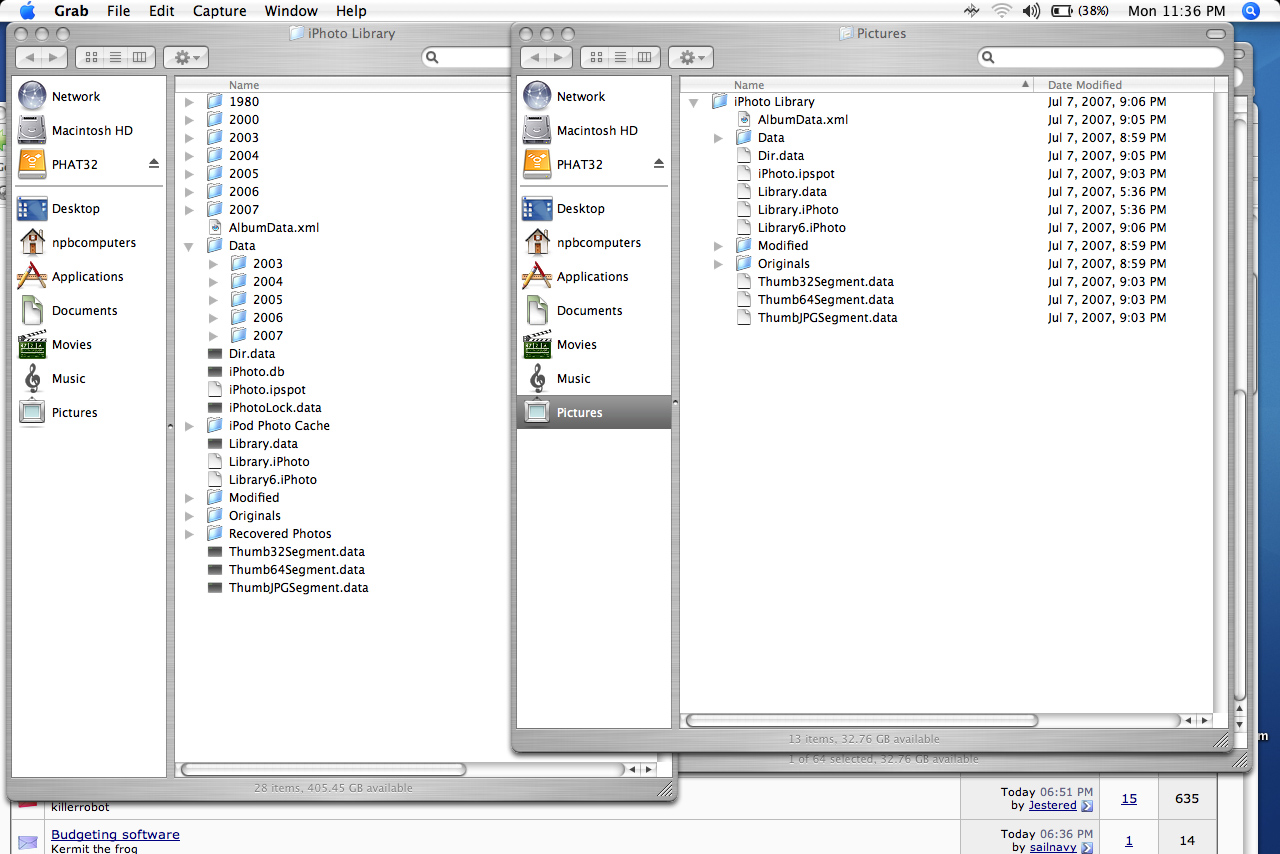This screenshot has height=854, width=1280.
Task: Open Action gear menu in Pictures window toolbar
Action: click(690, 57)
